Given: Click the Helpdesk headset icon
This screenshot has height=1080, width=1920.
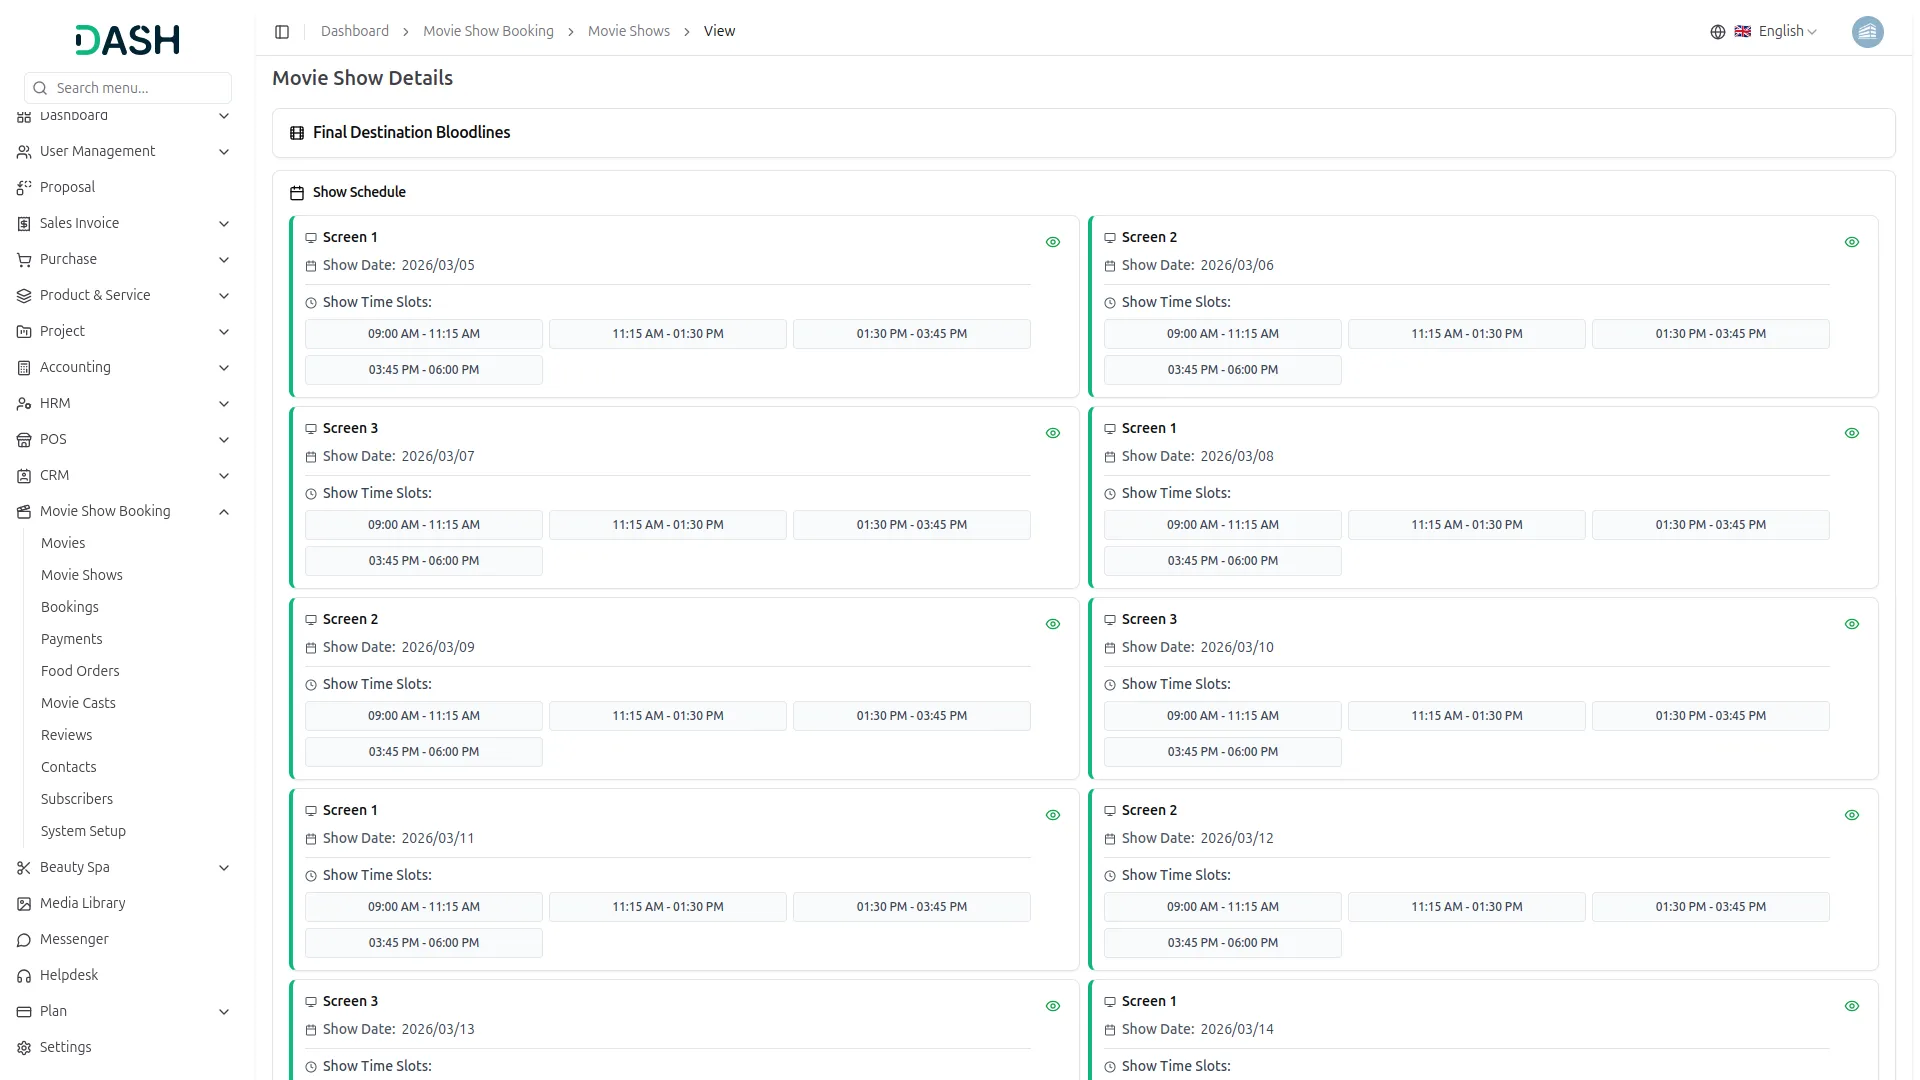Looking at the screenshot, I should click(x=22, y=975).
